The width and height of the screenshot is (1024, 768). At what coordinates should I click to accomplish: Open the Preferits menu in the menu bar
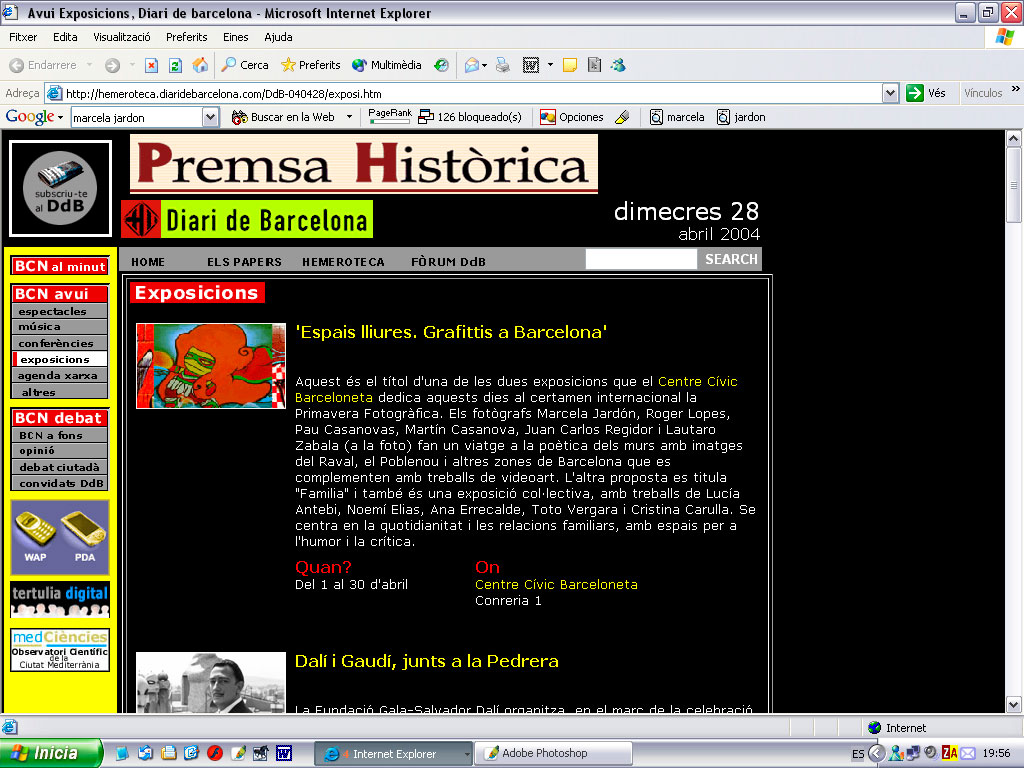[187, 37]
